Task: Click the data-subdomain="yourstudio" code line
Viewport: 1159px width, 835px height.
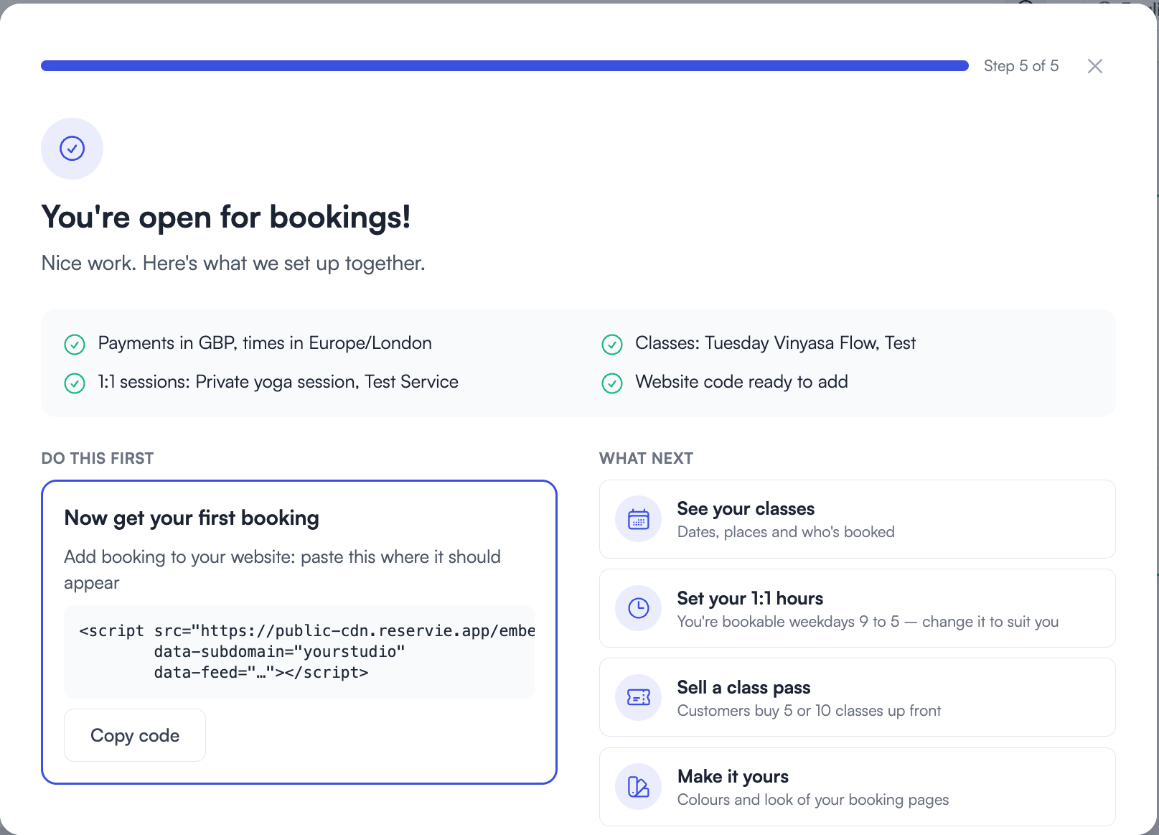Action: click(279, 652)
